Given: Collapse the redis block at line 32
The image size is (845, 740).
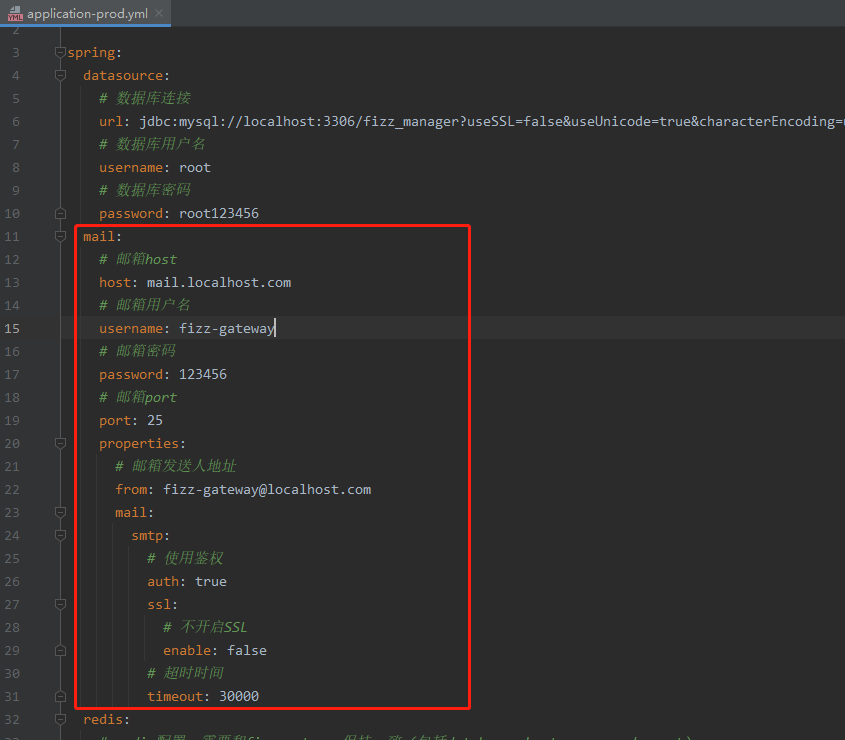Looking at the screenshot, I should 60,720.
